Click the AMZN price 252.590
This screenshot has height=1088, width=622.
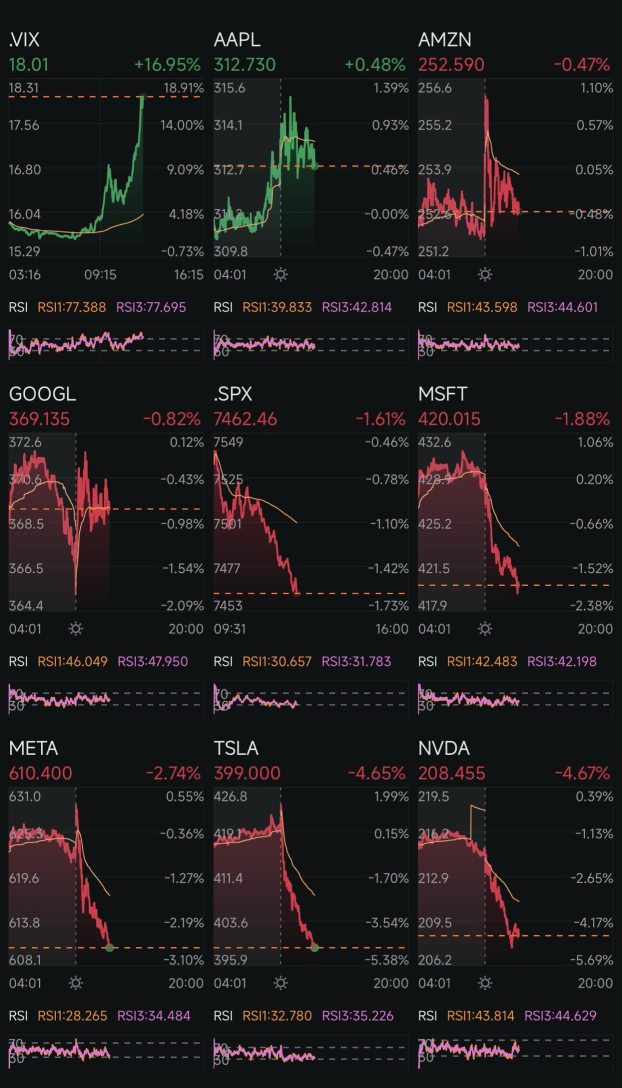click(x=451, y=65)
